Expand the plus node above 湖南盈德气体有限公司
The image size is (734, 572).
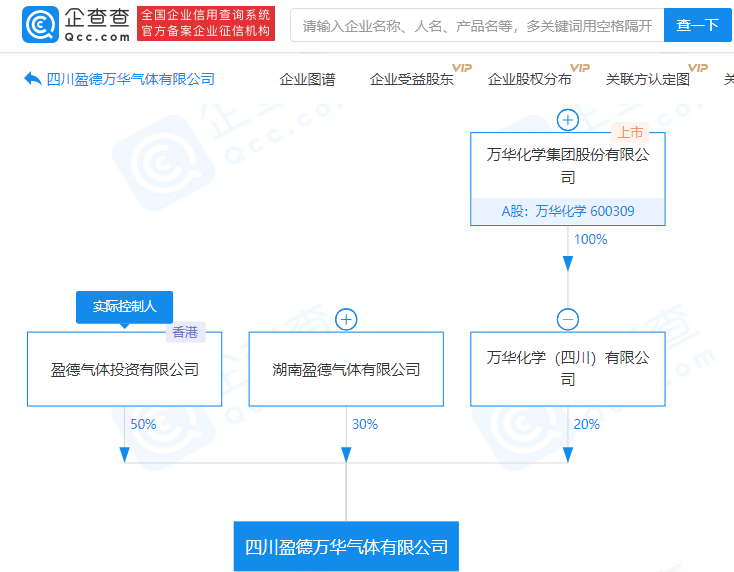[x=346, y=320]
